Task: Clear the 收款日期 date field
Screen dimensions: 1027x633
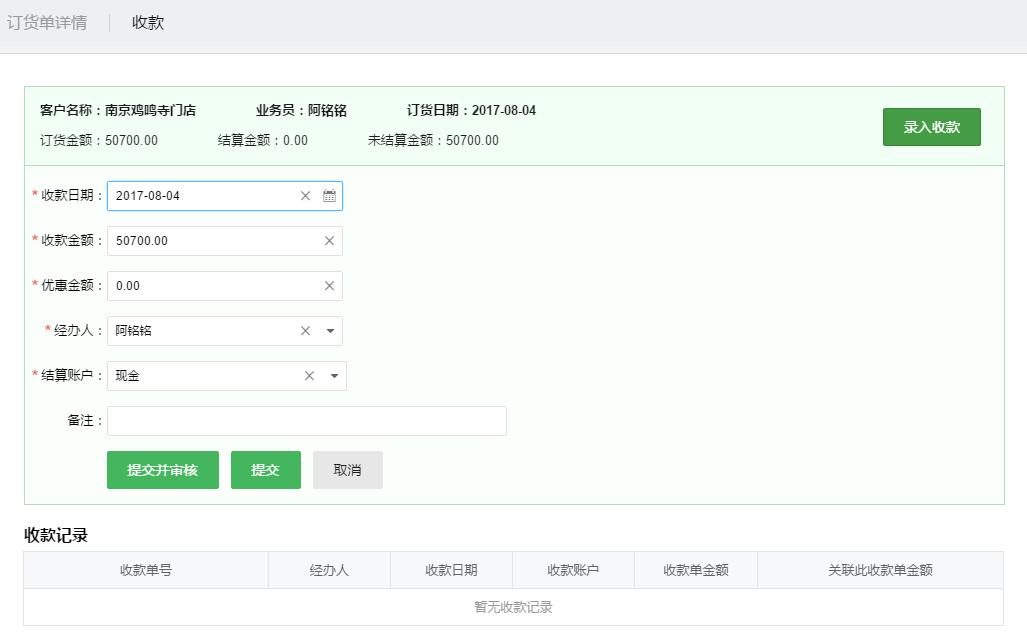Action: pyautogui.click(x=306, y=196)
